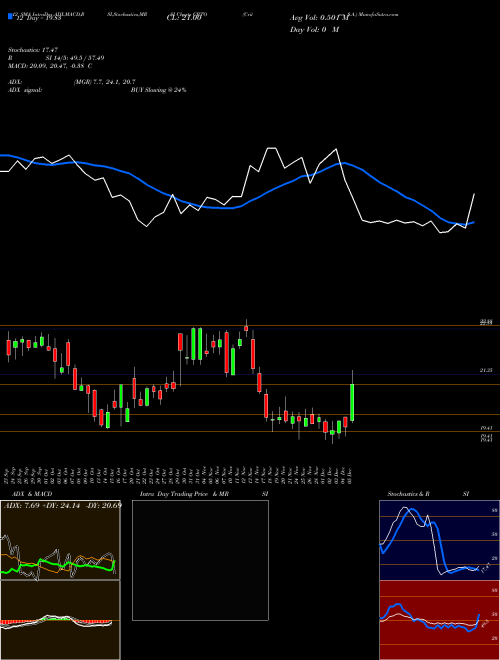Click the blue SMA line peak
Screen dimensions: 500x660
coord(344,163)
